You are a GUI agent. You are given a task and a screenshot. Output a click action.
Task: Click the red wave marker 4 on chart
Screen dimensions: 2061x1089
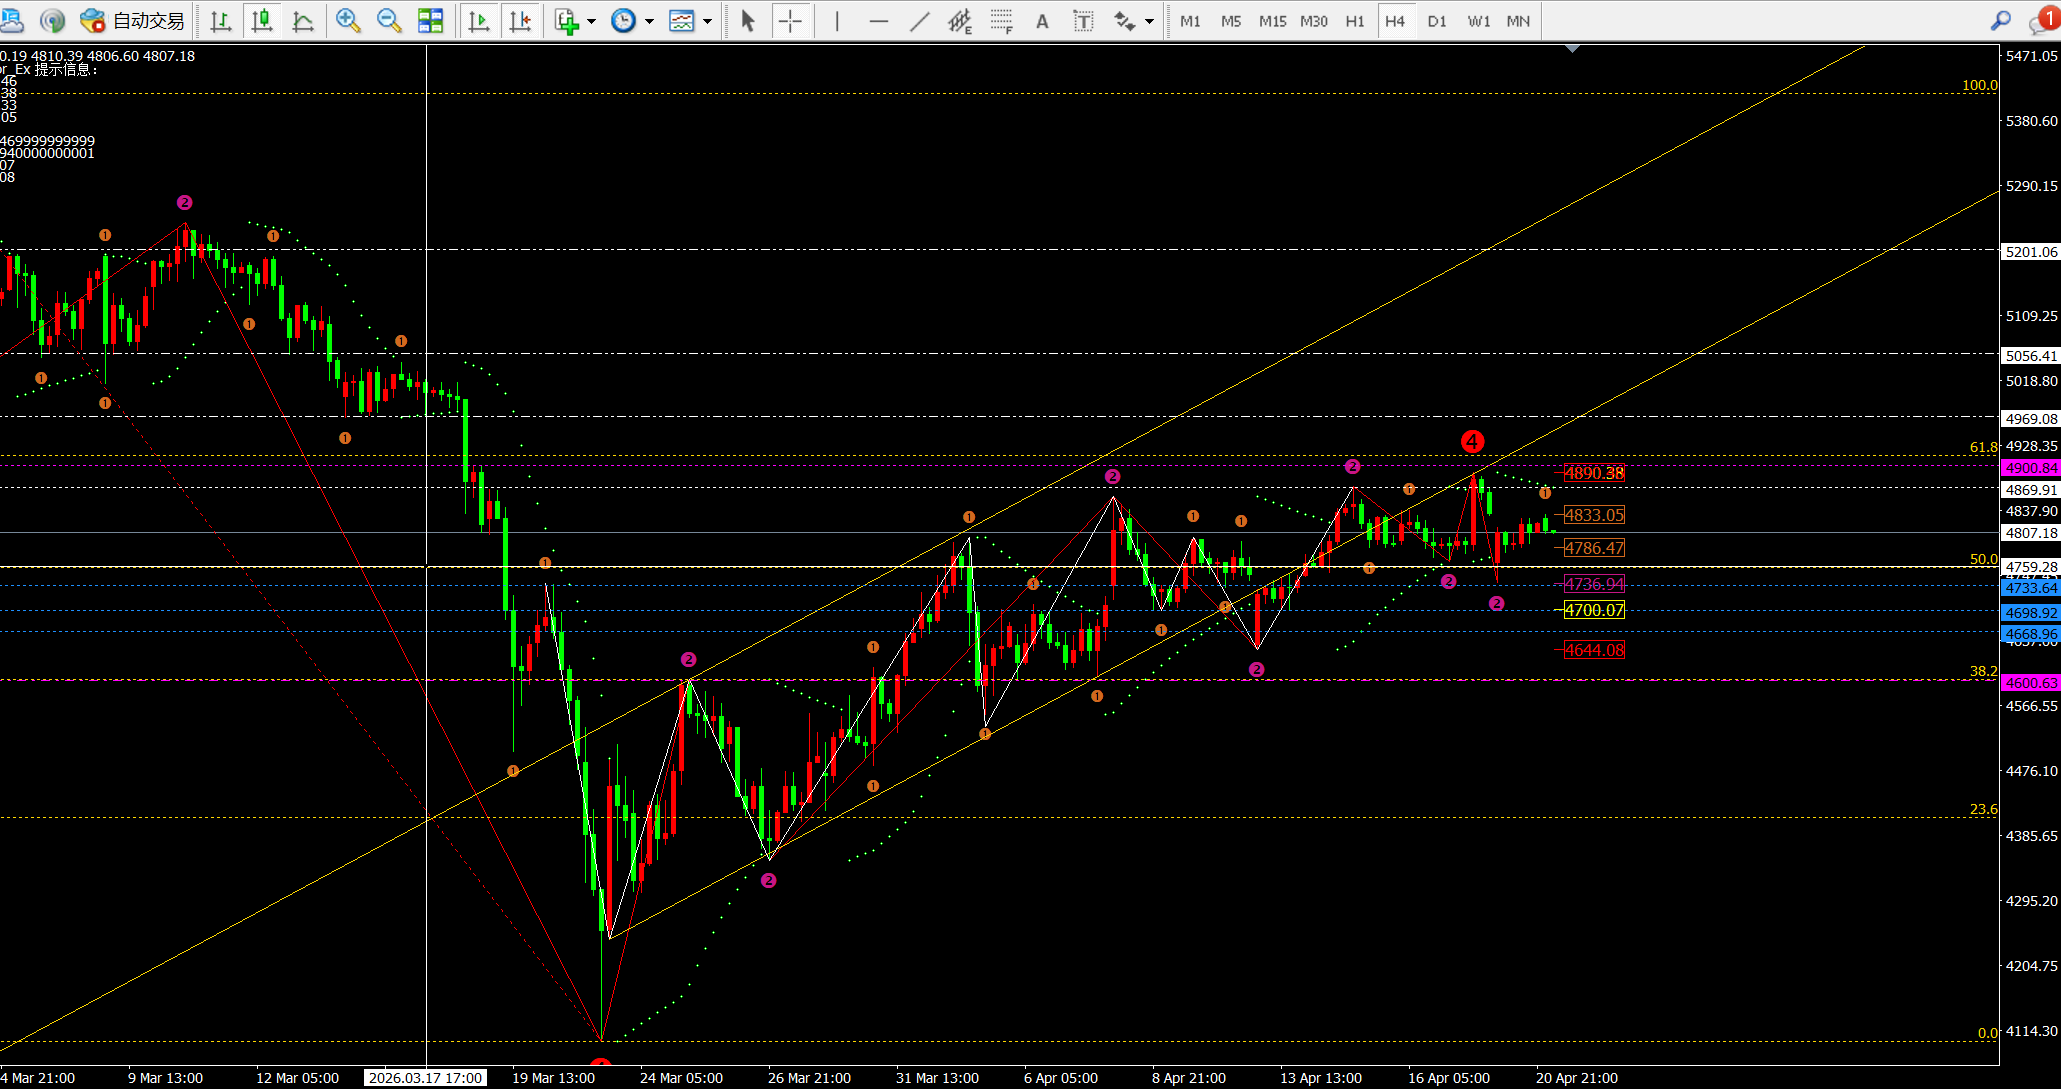[1472, 441]
